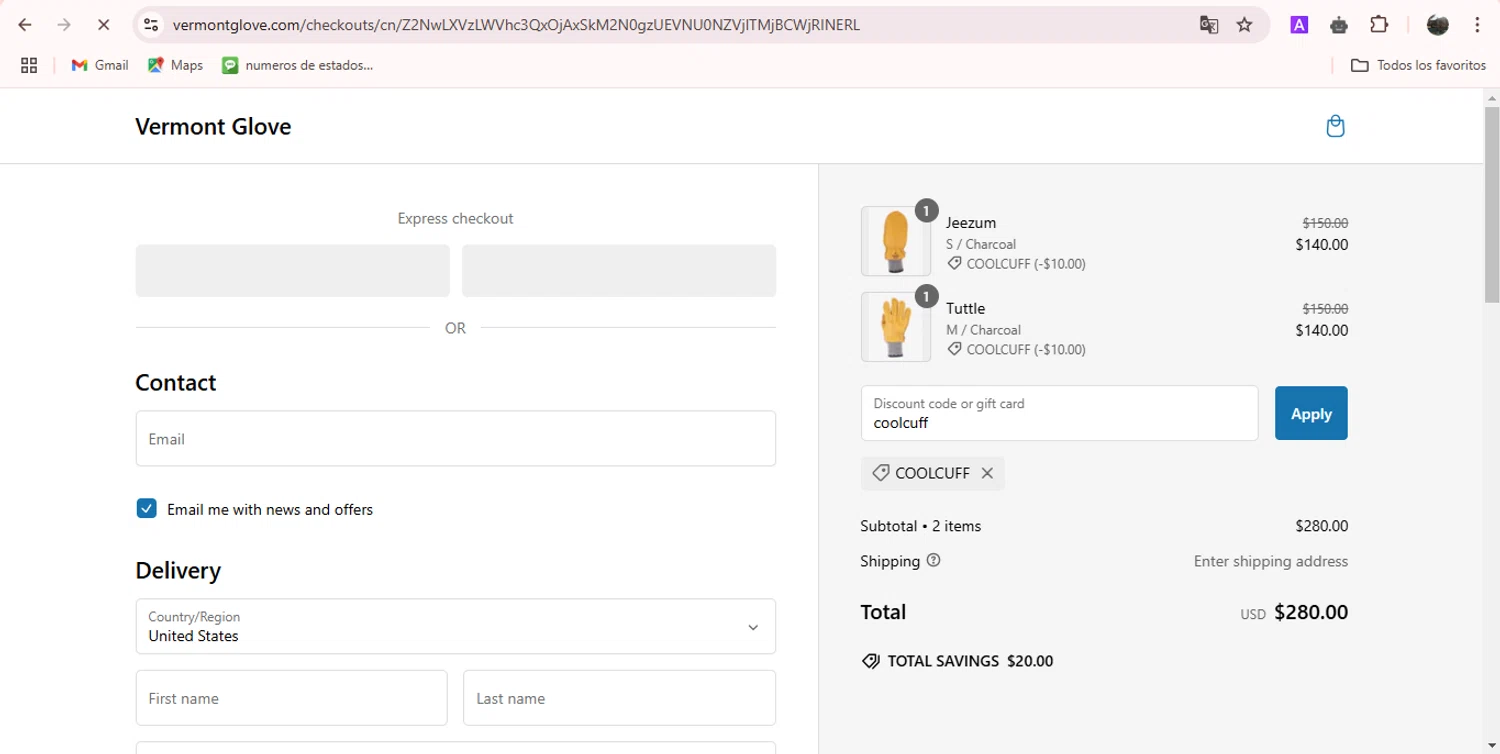This screenshot has height=754, width=1500.
Task: Click the Jeezum glove thumbnail
Action: pos(895,241)
